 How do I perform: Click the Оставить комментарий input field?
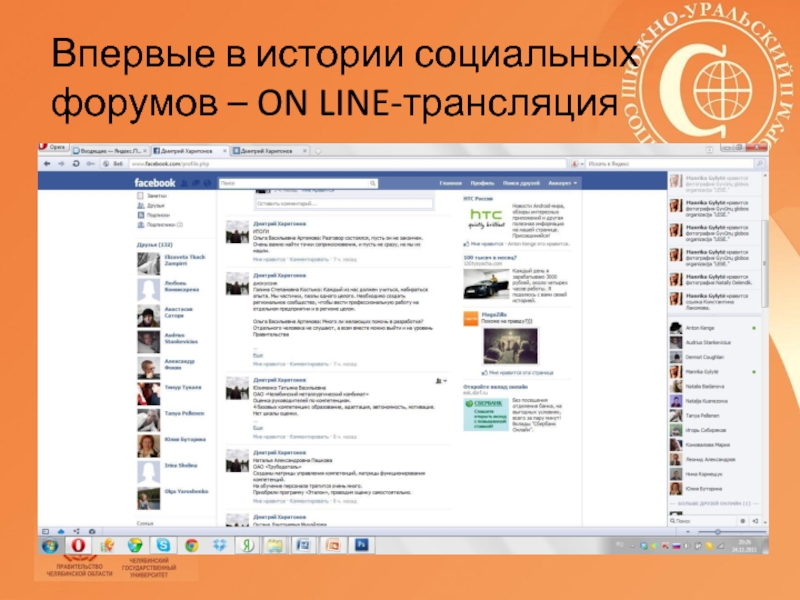pyautogui.click(x=344, y=204)
